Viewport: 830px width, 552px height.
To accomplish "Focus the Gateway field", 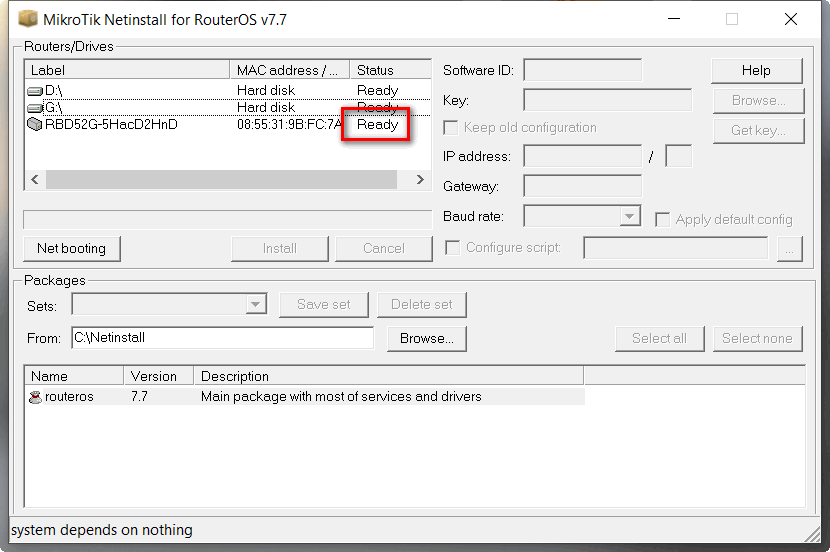I will coord(582,186).
